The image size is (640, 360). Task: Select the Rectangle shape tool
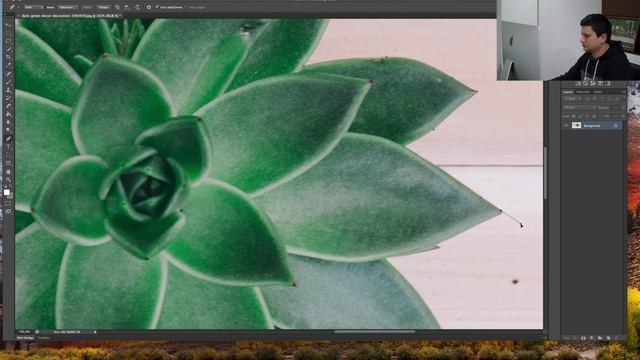(8, 163)
